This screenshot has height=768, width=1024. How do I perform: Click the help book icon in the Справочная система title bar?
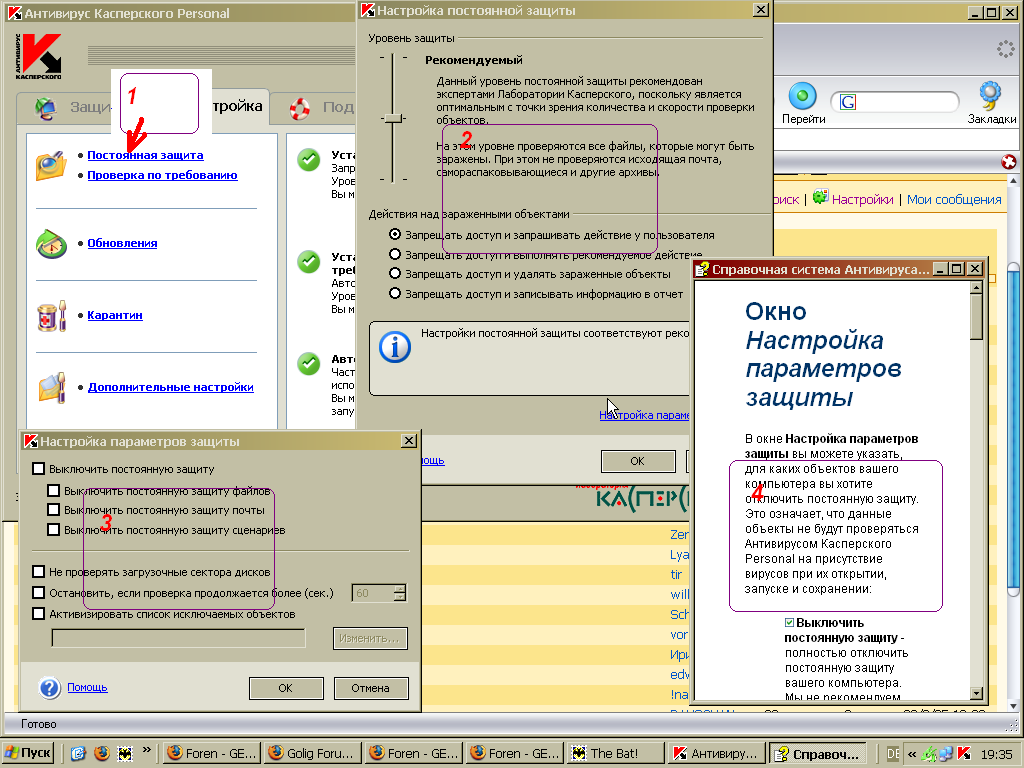[702, 269]
